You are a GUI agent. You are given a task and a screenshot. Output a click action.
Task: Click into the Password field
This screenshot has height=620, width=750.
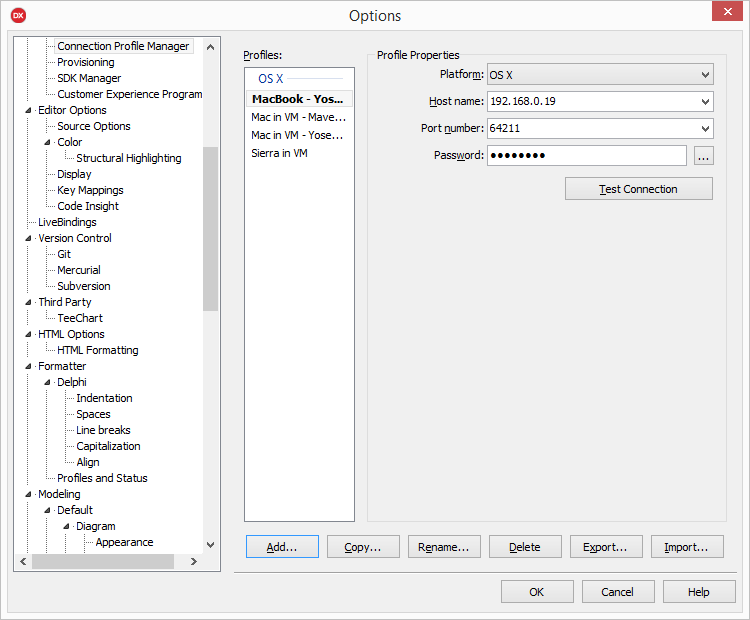coord(587,155)
